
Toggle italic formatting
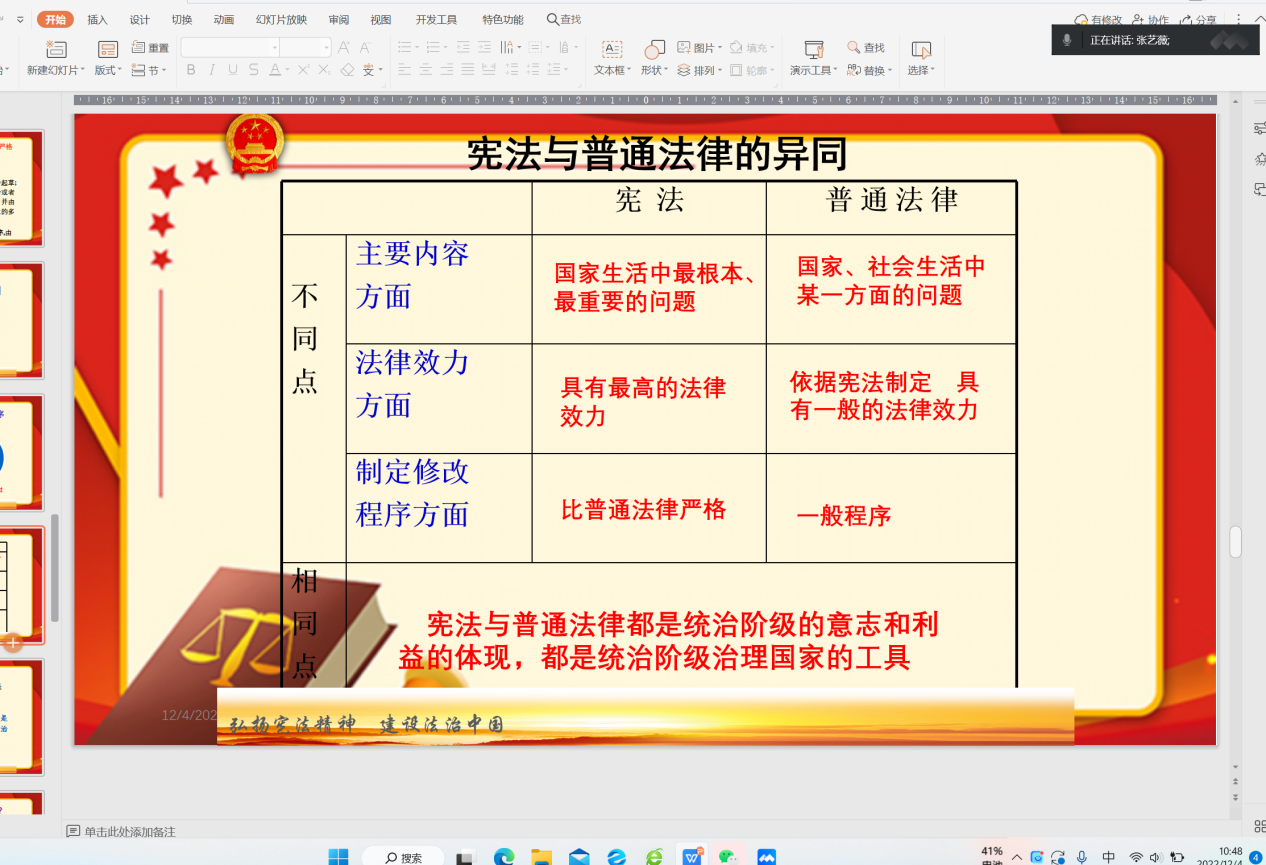pos(211,69)
